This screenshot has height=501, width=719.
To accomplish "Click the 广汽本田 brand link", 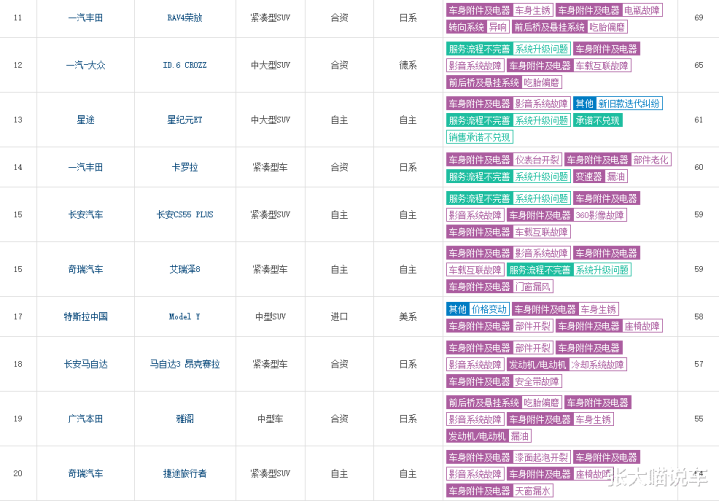I will 85,418.
